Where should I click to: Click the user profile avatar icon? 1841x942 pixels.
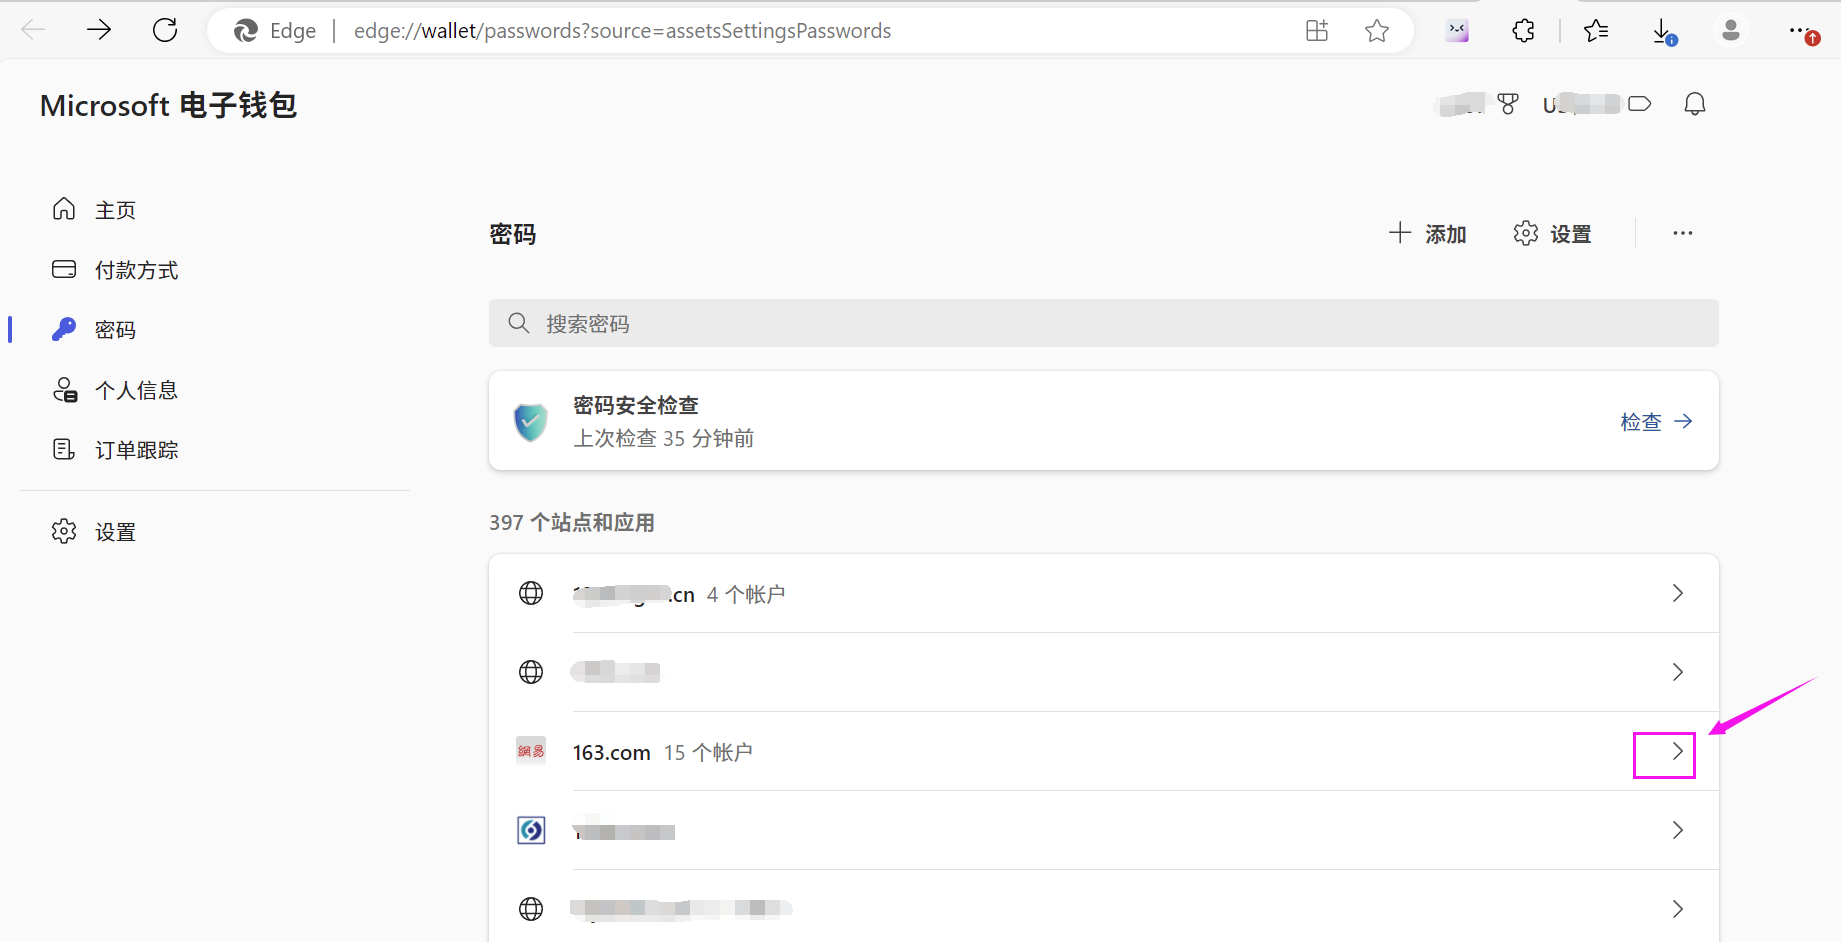tap(1730, 31)
